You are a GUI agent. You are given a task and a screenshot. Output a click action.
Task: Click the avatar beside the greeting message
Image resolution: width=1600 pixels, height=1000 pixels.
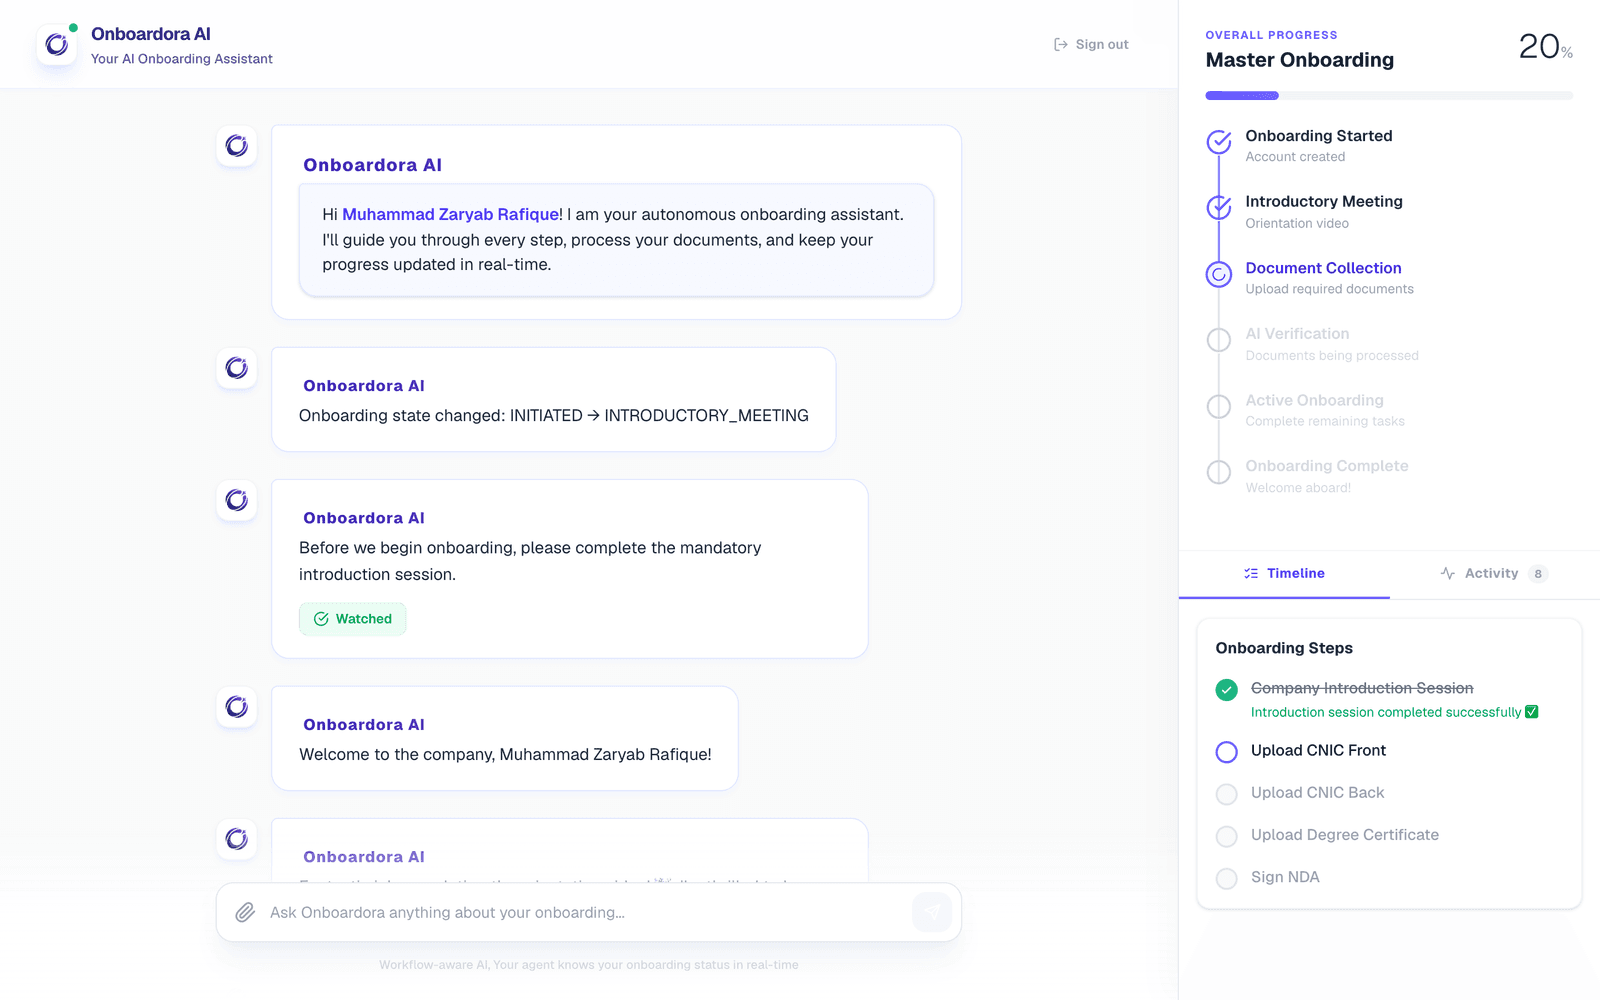pyautogui.click(x=237, y=146)
